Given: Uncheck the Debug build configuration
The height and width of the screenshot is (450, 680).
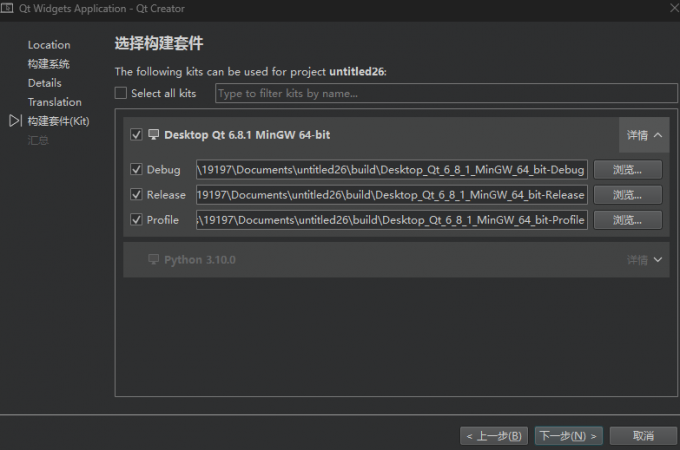Looking at the screenshot, I should coord(137,170).
